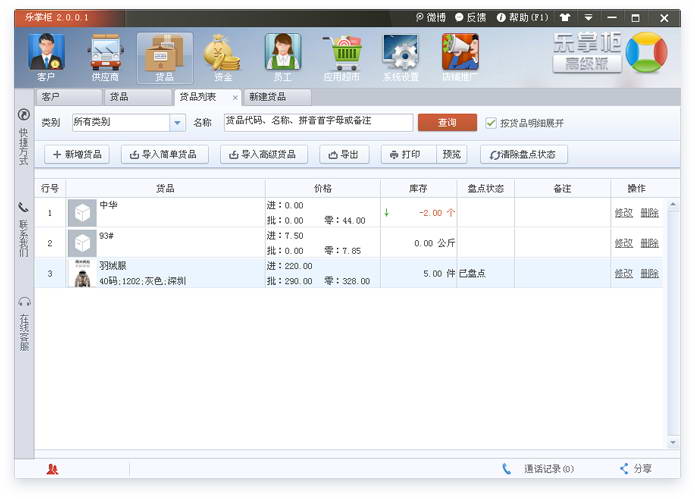695x499 pixels.
Task: Click 删除 link for 93# row
Action: (649, 243)
